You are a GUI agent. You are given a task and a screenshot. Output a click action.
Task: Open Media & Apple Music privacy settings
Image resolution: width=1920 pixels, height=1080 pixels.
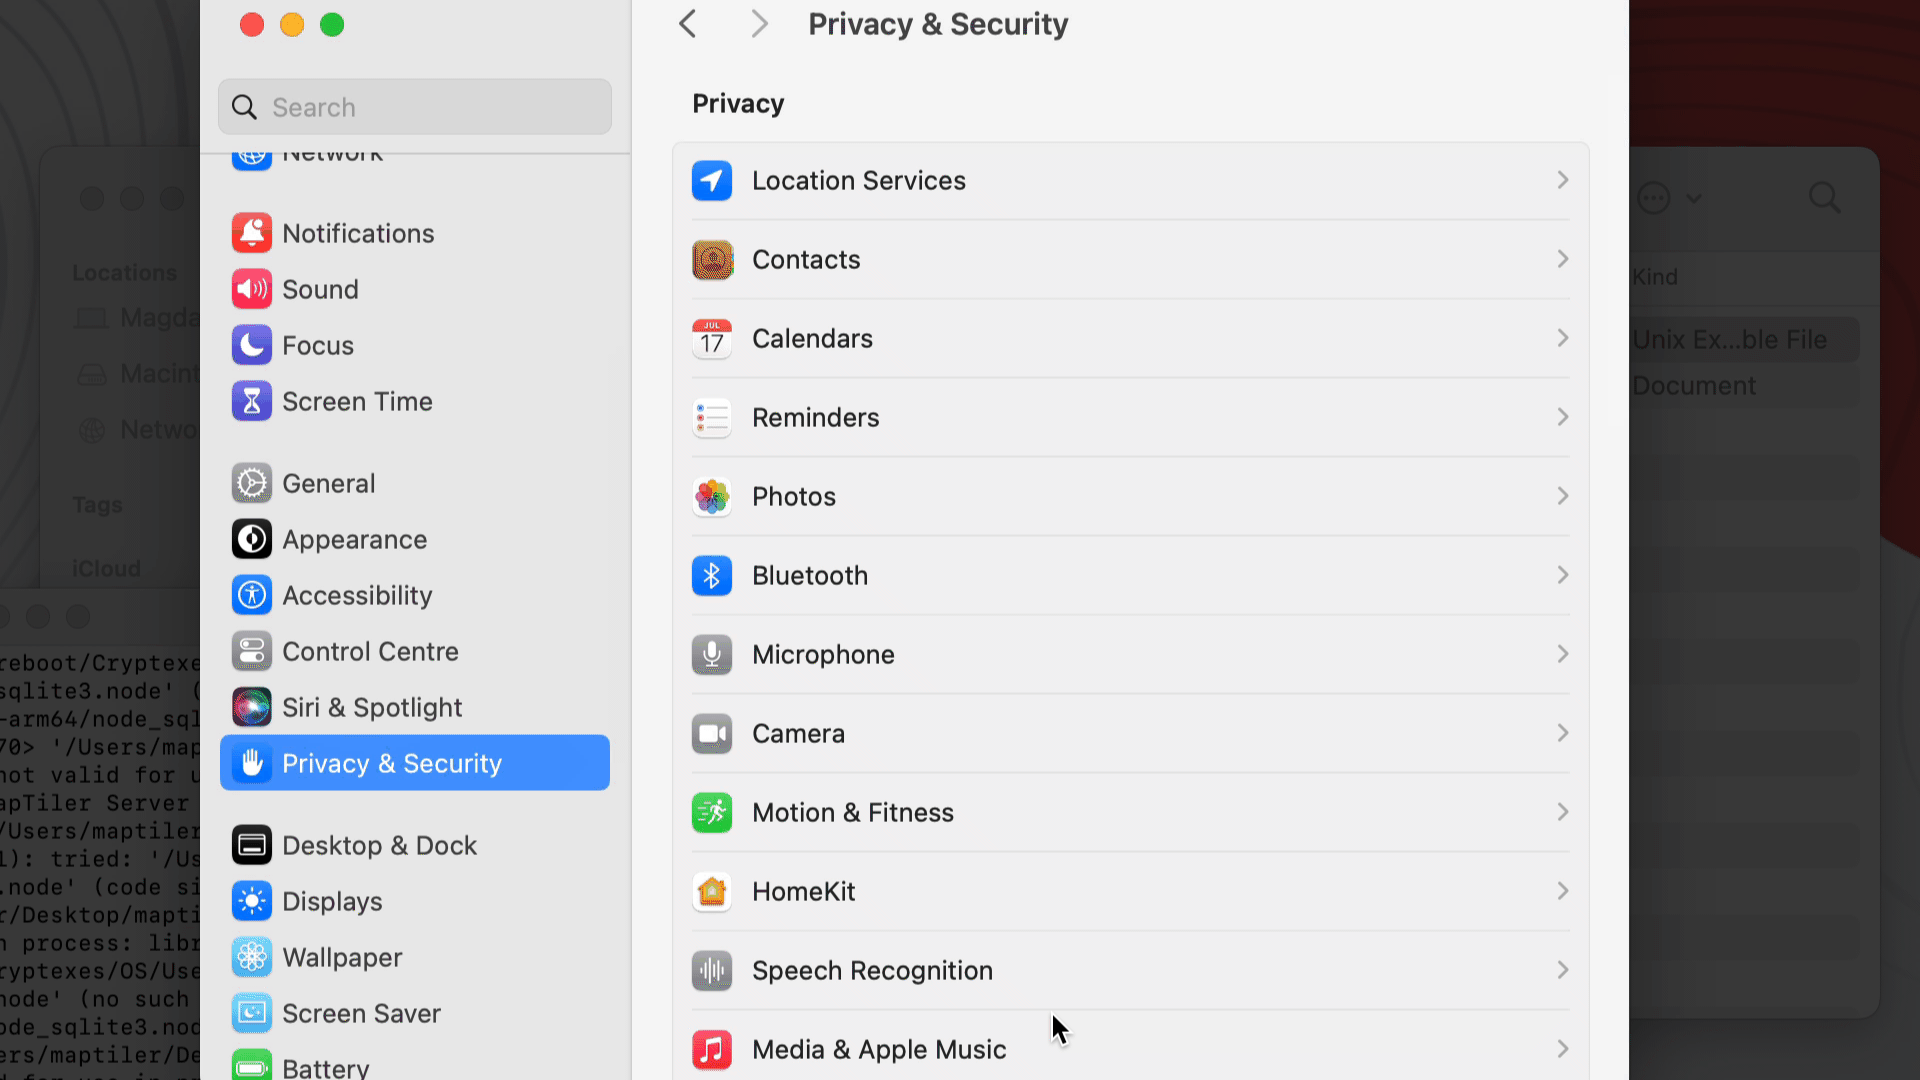879,1050
